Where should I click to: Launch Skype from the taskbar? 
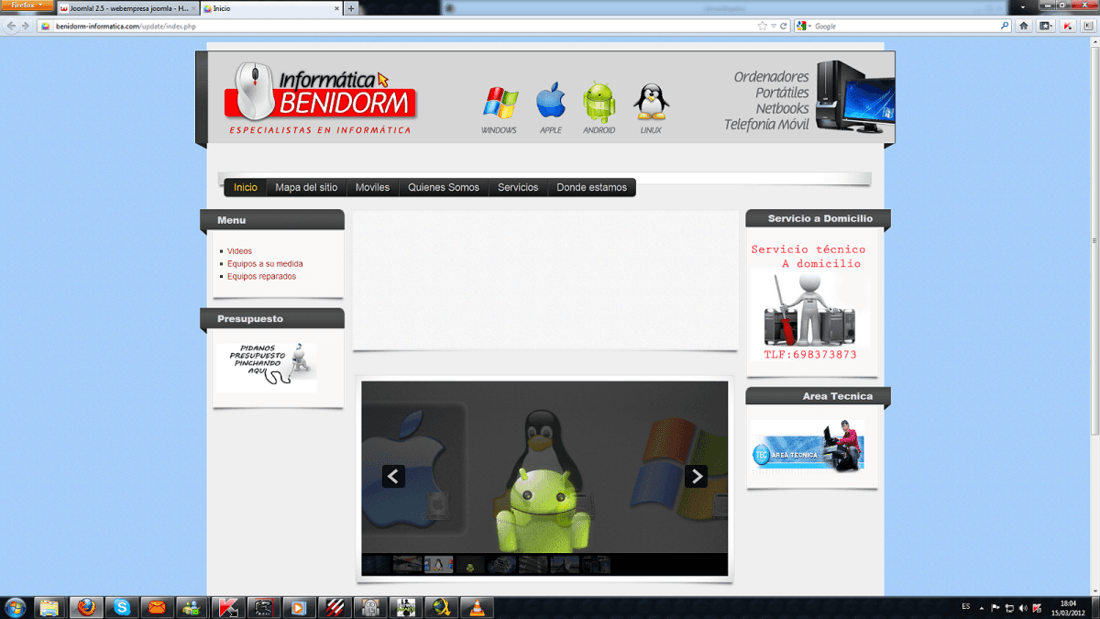pyautogui.click(x=121, y=608)
